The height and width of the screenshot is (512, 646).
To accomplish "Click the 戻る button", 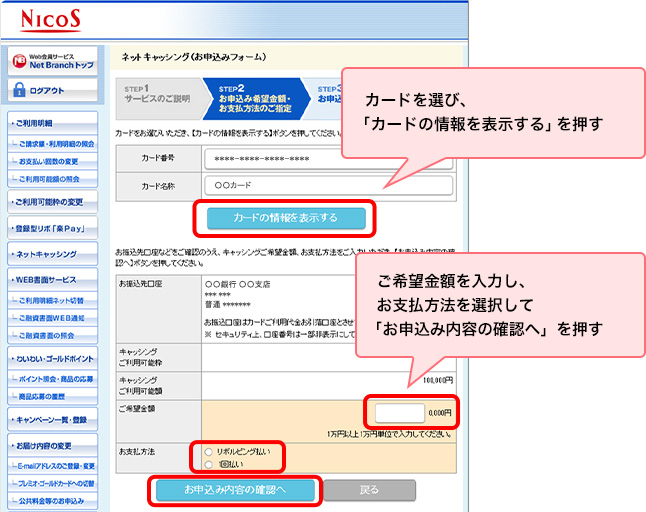I will click(369, 490).
